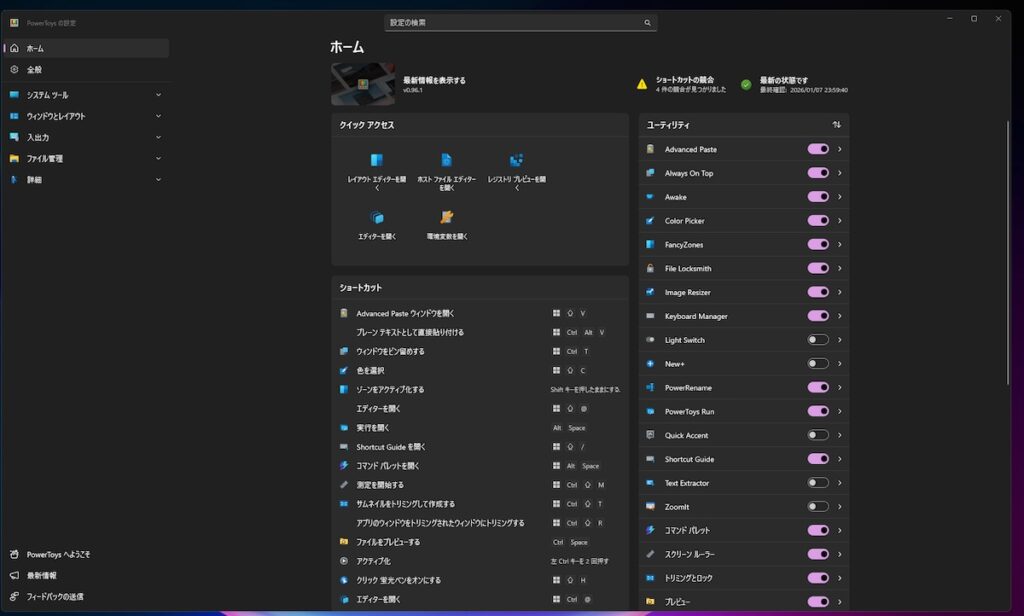Click フィードバックの送信 link

point(54,597)
